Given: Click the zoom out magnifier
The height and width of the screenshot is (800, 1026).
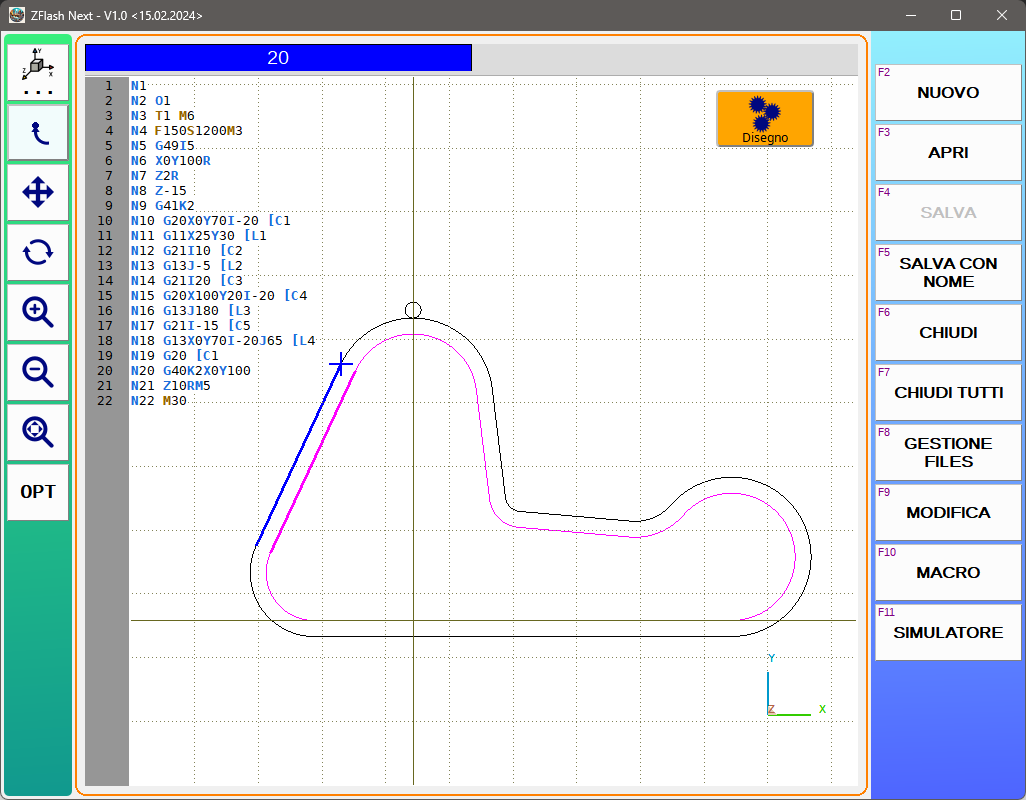Looking at the screenshot, I should tap(38, 372).
